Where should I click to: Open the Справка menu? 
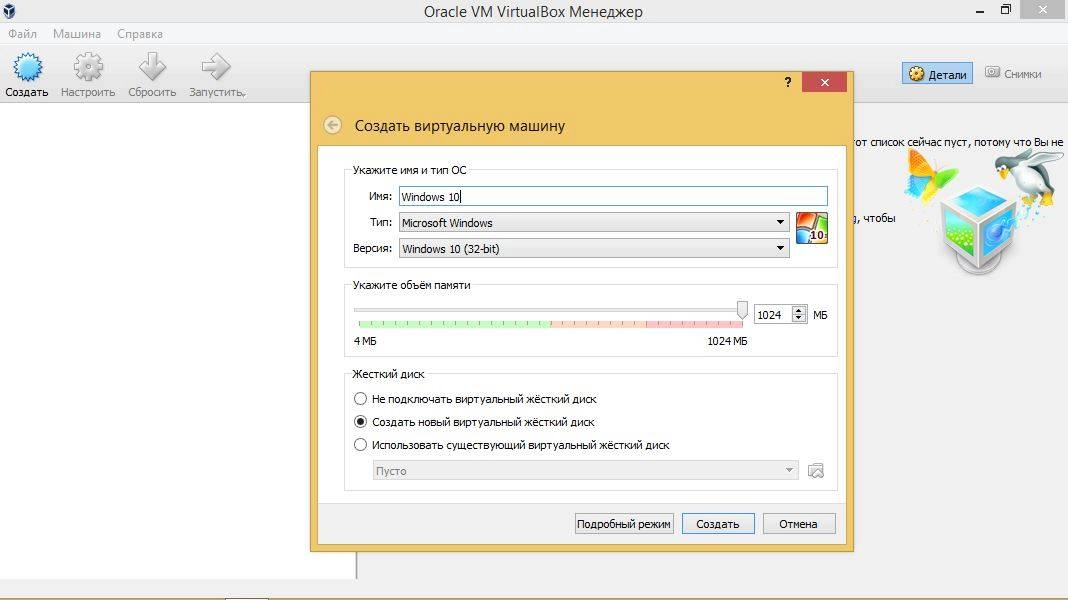tap(140, 33)
